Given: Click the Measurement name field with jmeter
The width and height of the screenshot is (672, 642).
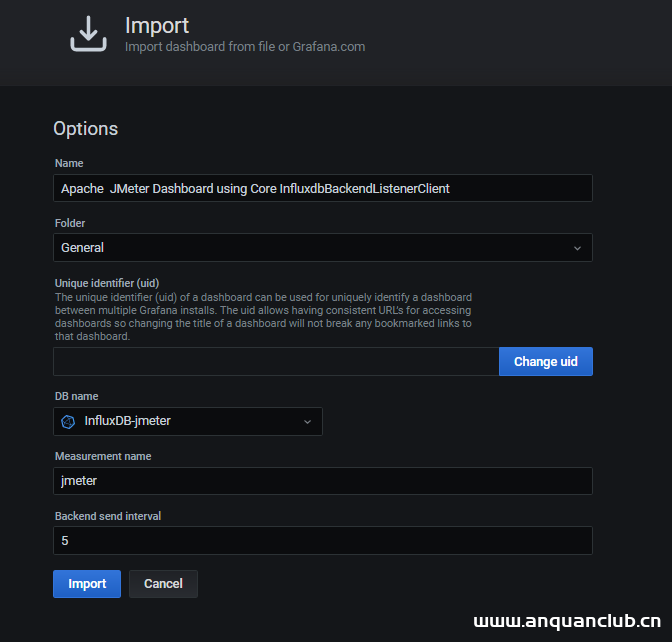Looking at the screenshot, I should (323, 481).
